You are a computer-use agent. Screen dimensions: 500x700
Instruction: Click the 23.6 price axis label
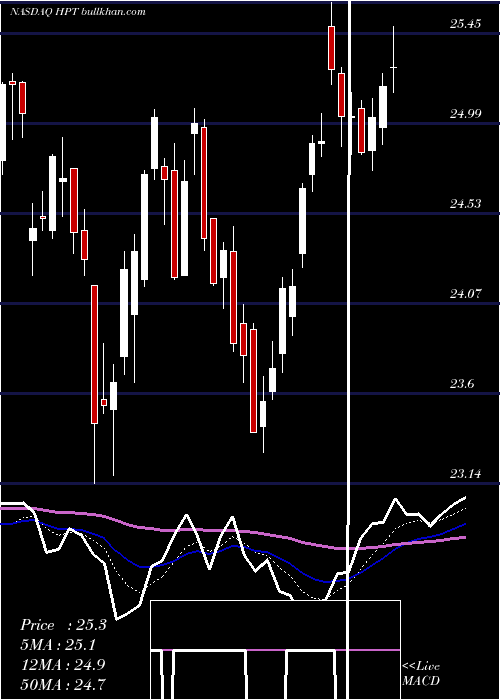[462, 383]
